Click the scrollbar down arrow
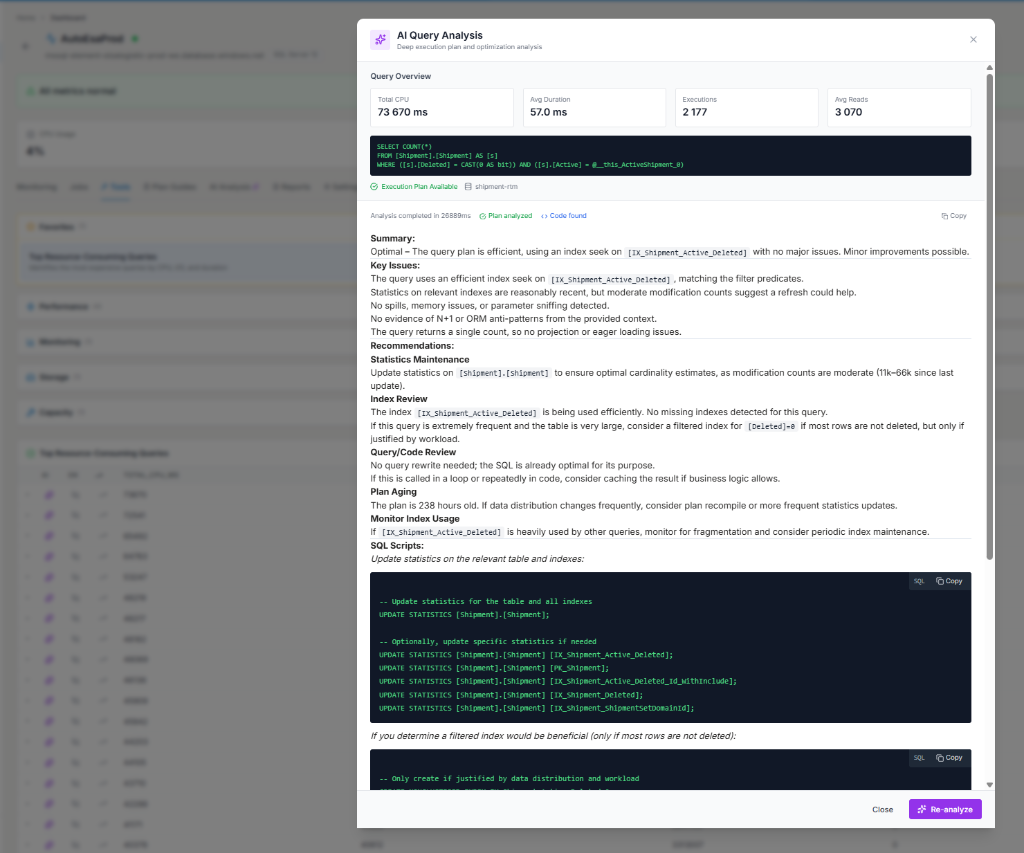Image resolution: width=1024 pixels, height=853 pixels. tap(990, 784)
